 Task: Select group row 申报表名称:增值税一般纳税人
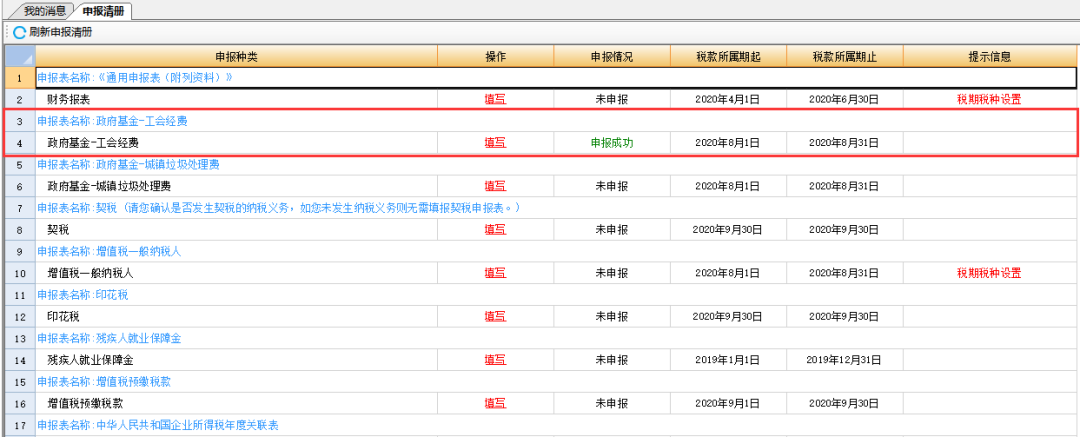pyautogui.click(x=555, y=252)
